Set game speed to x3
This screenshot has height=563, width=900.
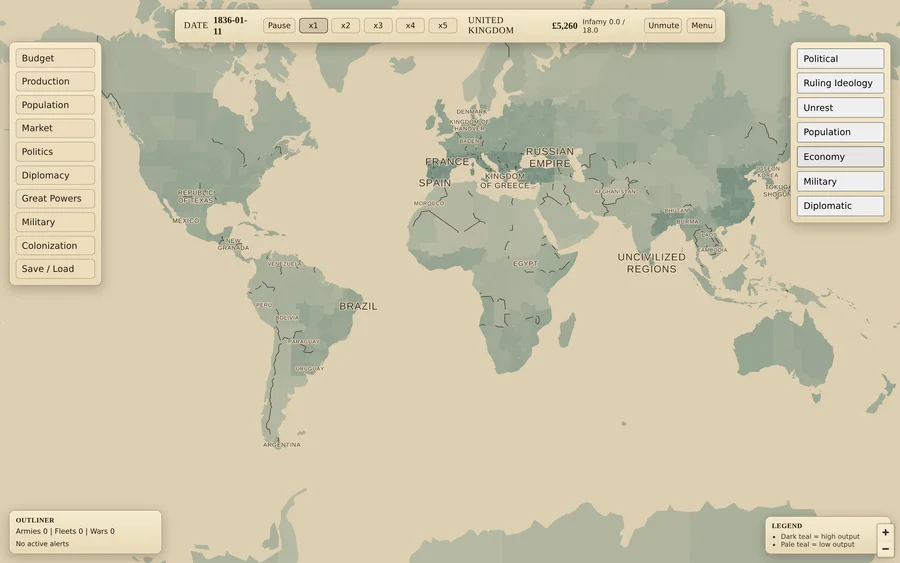[x=378, y=25]
